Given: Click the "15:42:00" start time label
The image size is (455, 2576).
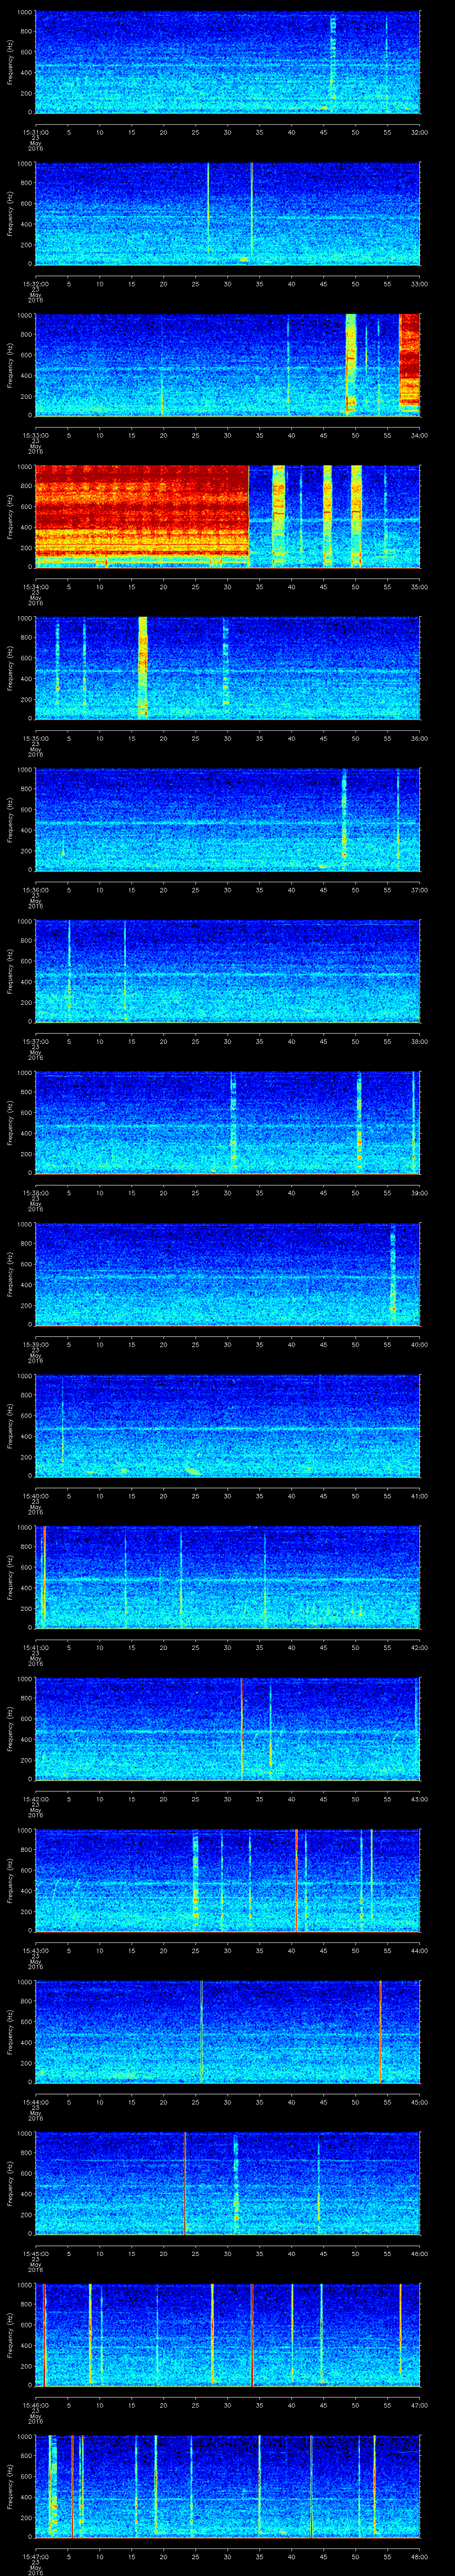Looking at the screenshot, I should pos(35,1799).
